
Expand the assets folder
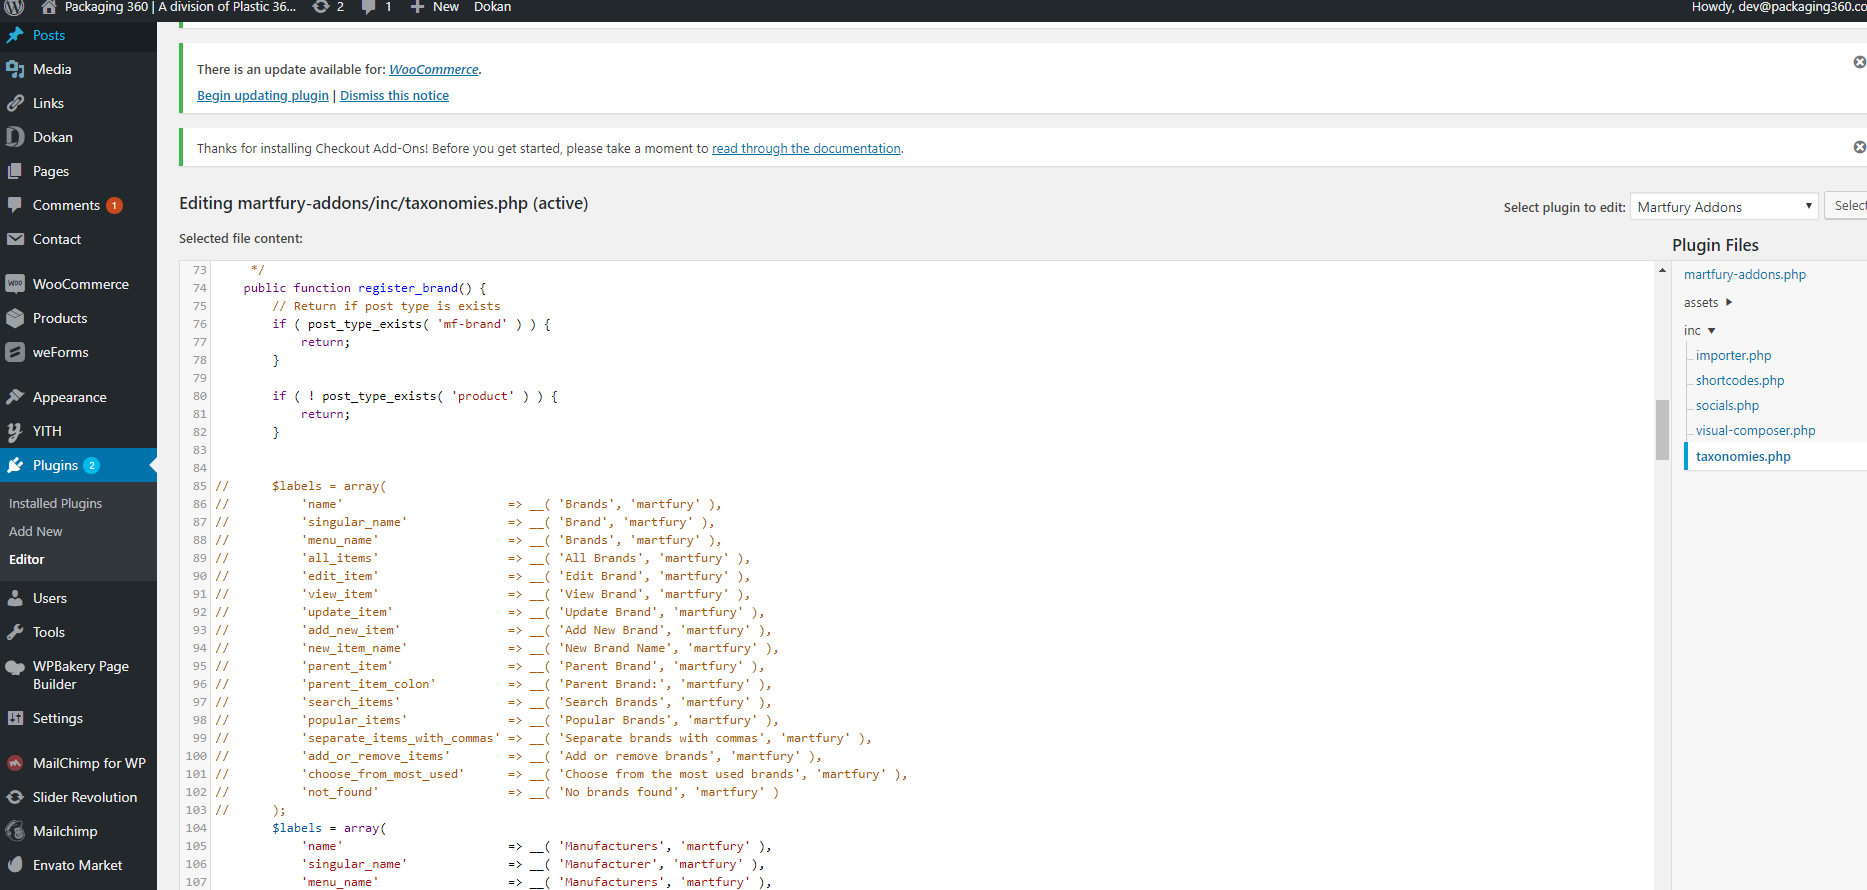tap(1729, 302)
